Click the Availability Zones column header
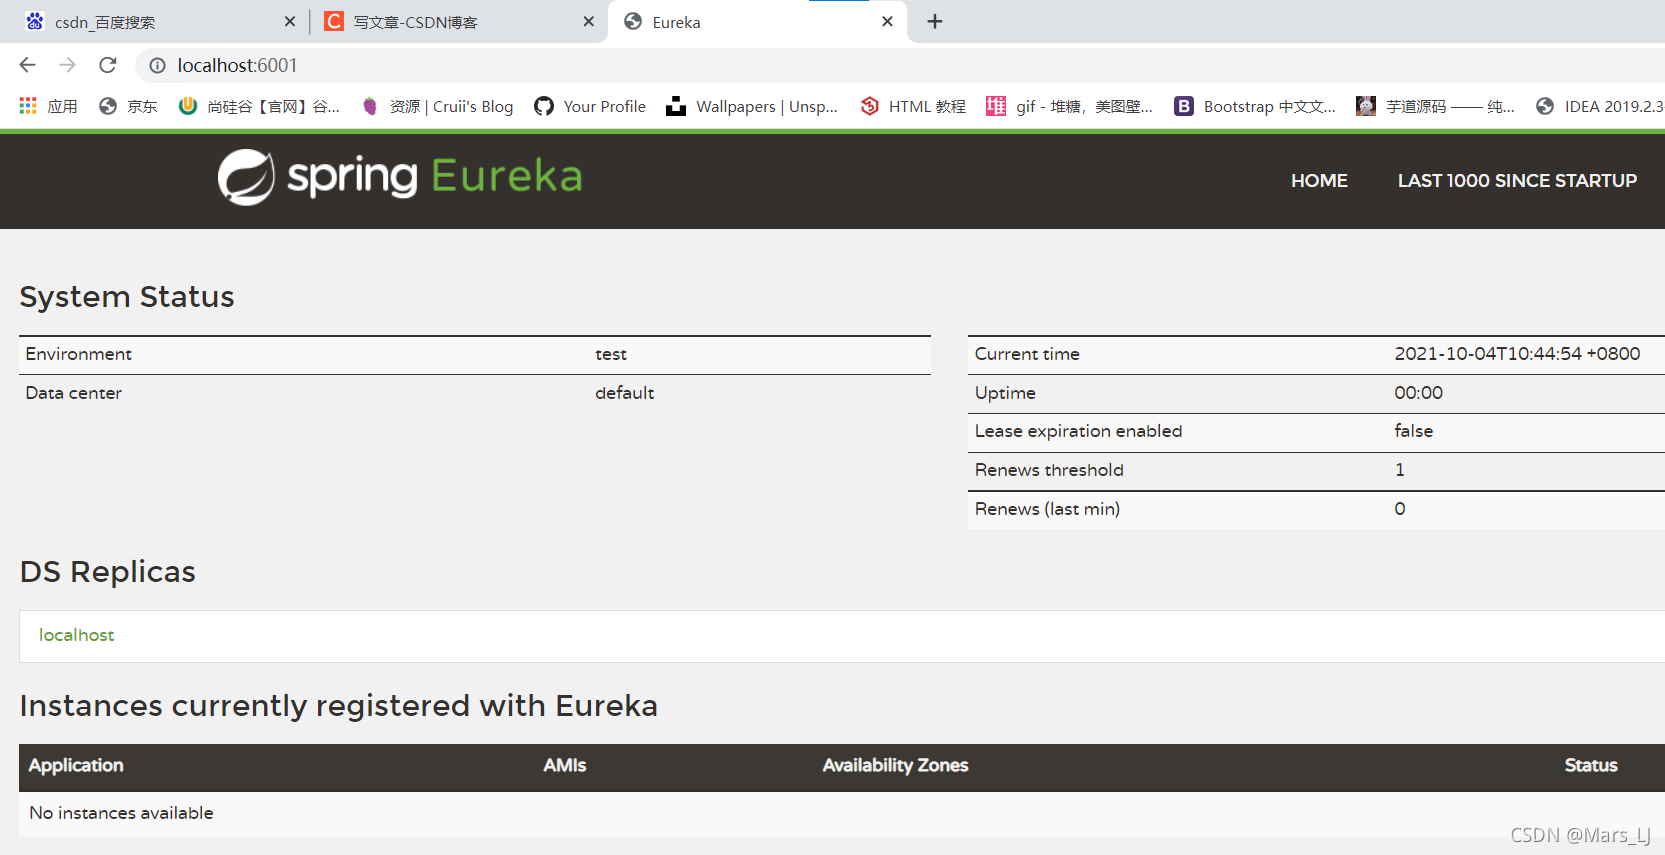 pyautogui.click(x=895, y=765)
